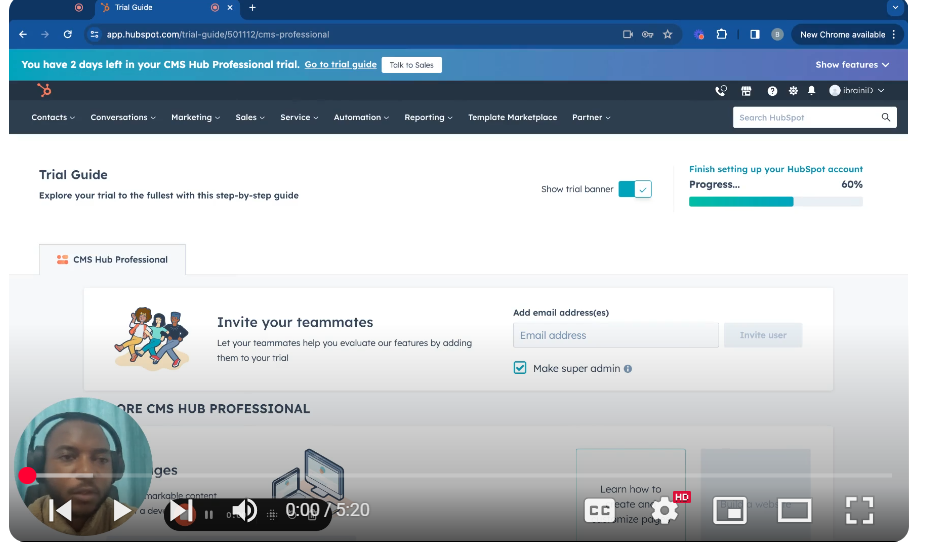Mute the video with speaker icon
The height and width of the screenshot is (551, 931).
coord(244,510)
